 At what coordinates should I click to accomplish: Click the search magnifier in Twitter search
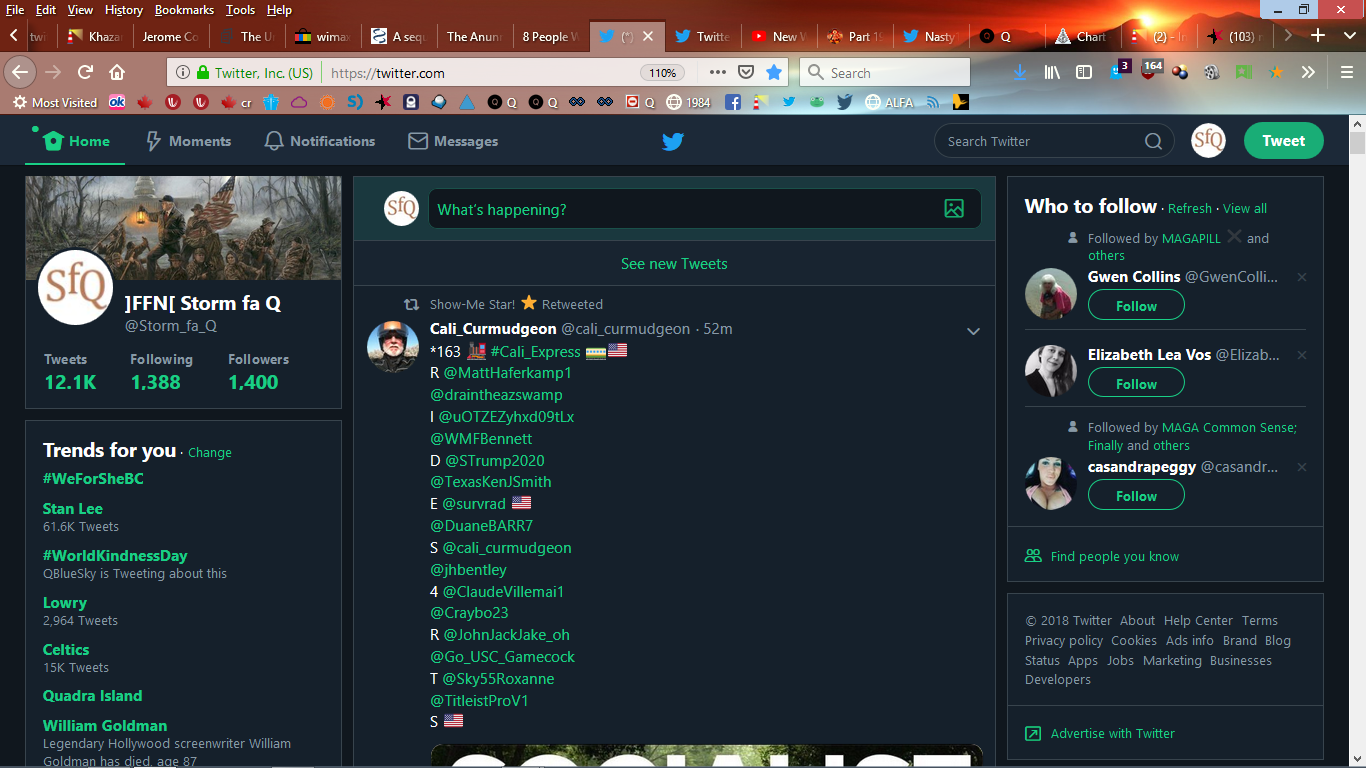tap(1153, 141)
